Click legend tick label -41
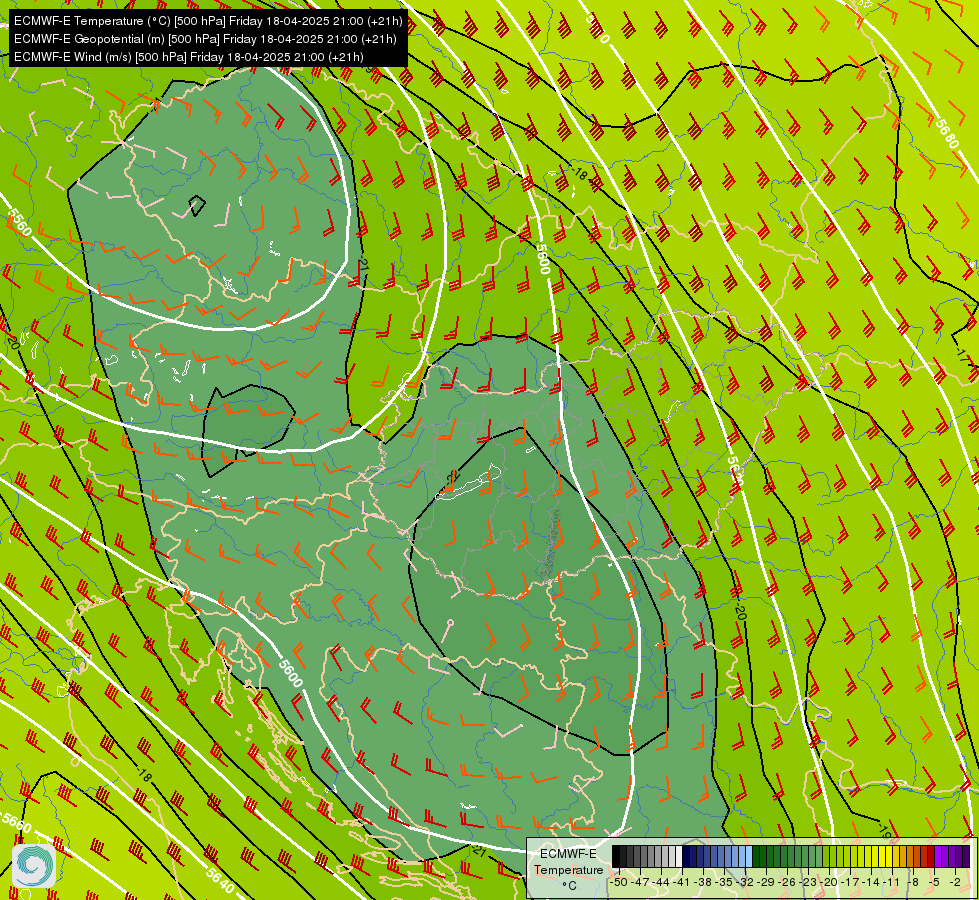Image resolution: width=979 pixels, height=900 pixels. (x=681, y=883)
